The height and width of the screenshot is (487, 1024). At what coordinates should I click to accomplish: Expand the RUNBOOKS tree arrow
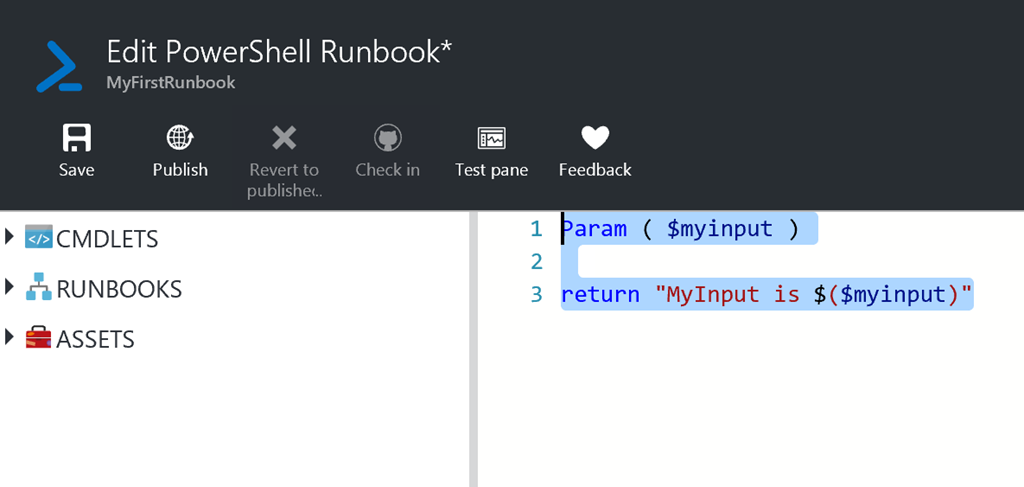pos(9,286)
